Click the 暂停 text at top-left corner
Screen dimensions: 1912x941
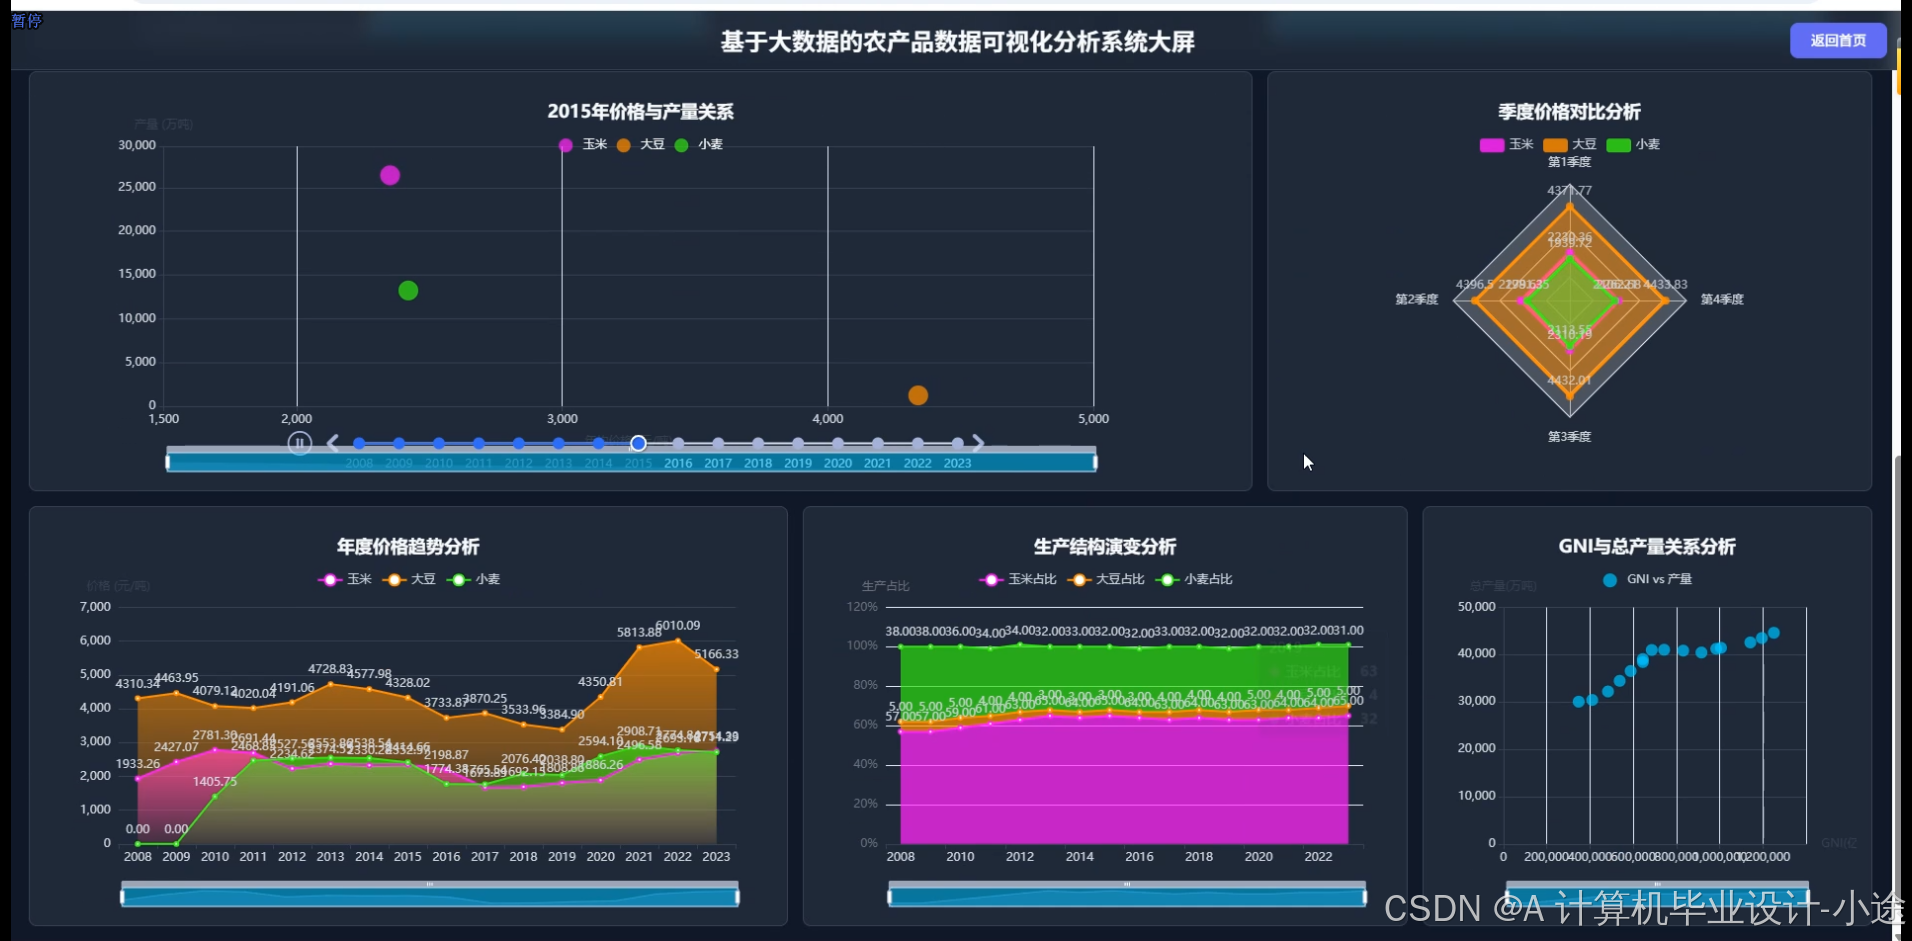(x=27, y=20)
